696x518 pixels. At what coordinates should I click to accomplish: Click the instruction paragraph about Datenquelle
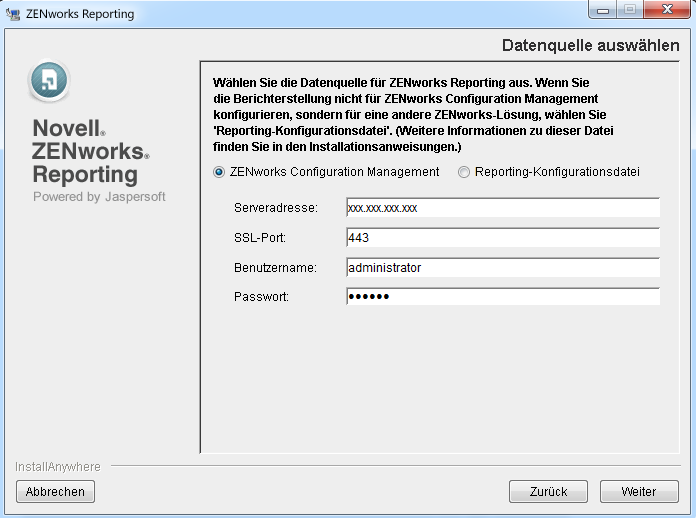point(413,115)
